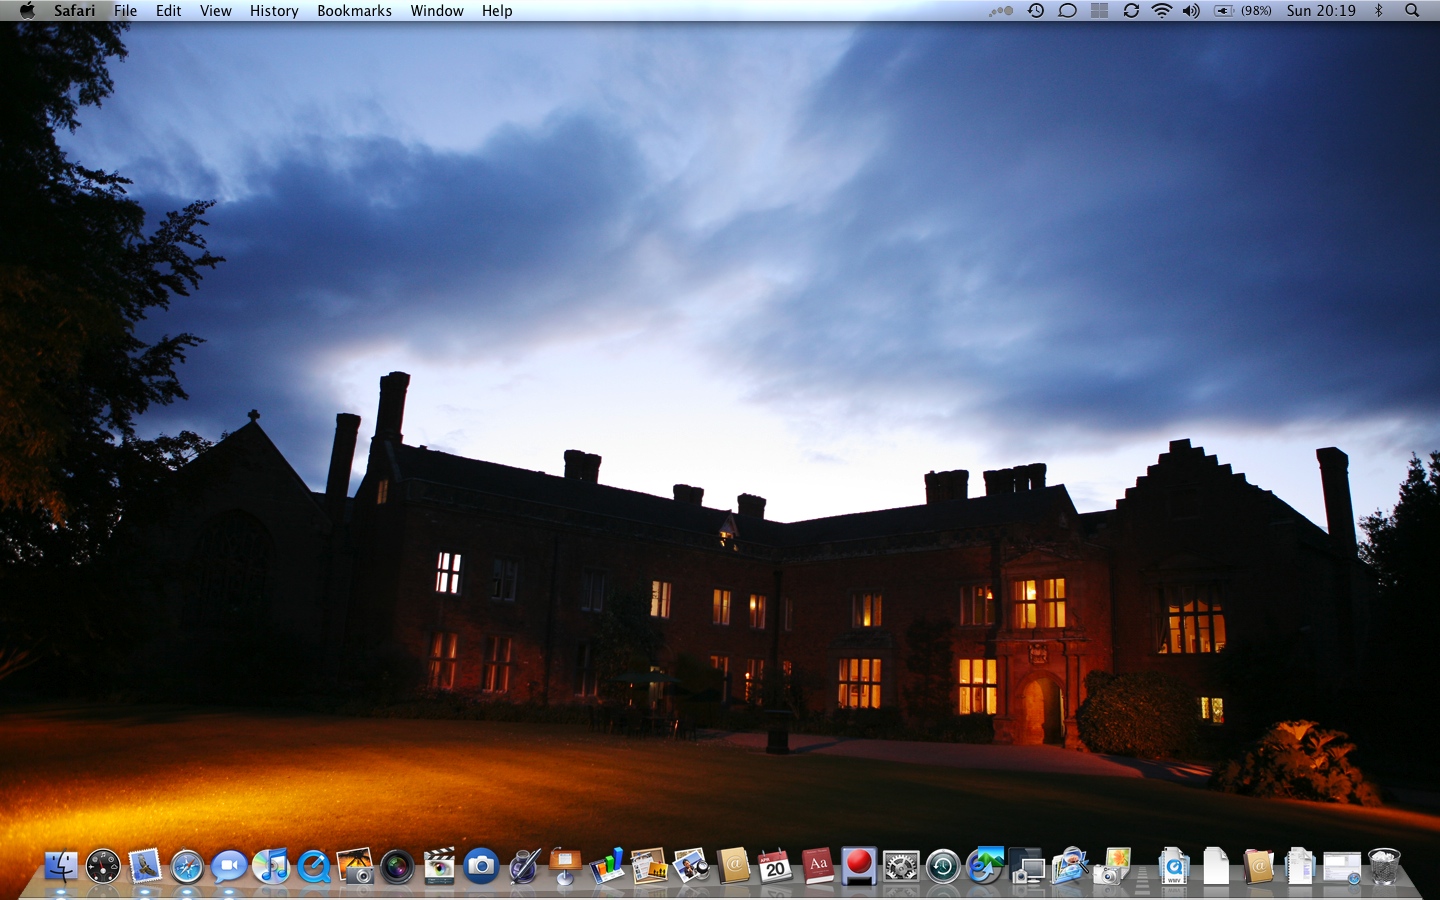Open the camera lens app in Dock

click(397, 866)
